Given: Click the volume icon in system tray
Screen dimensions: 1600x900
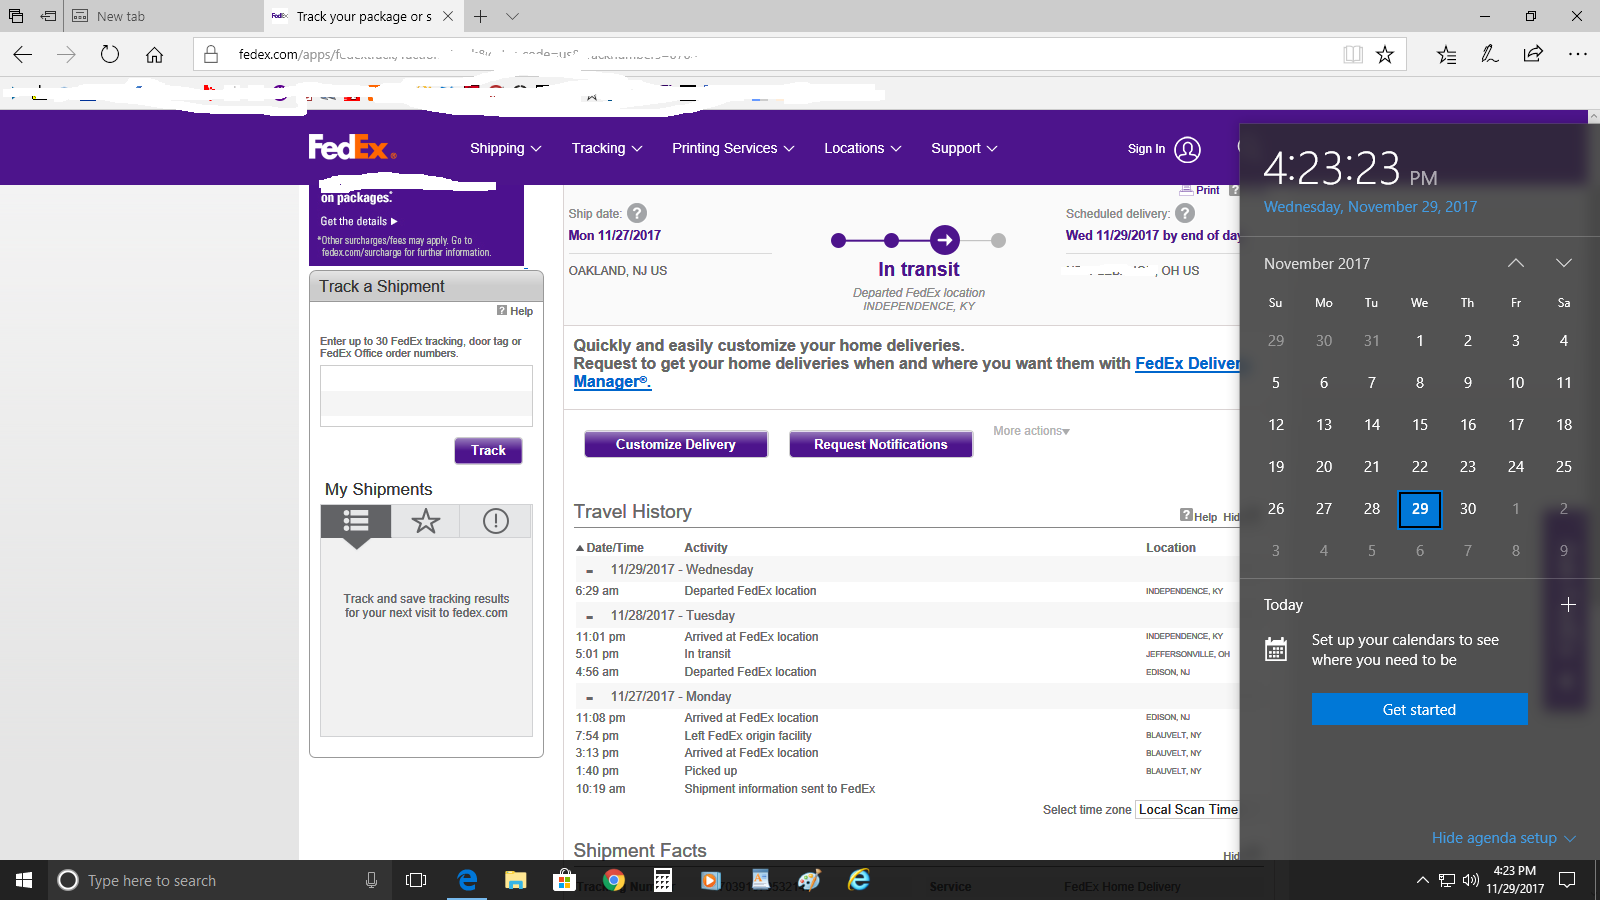Looking at the screenshot, I should coord(1470,880).
